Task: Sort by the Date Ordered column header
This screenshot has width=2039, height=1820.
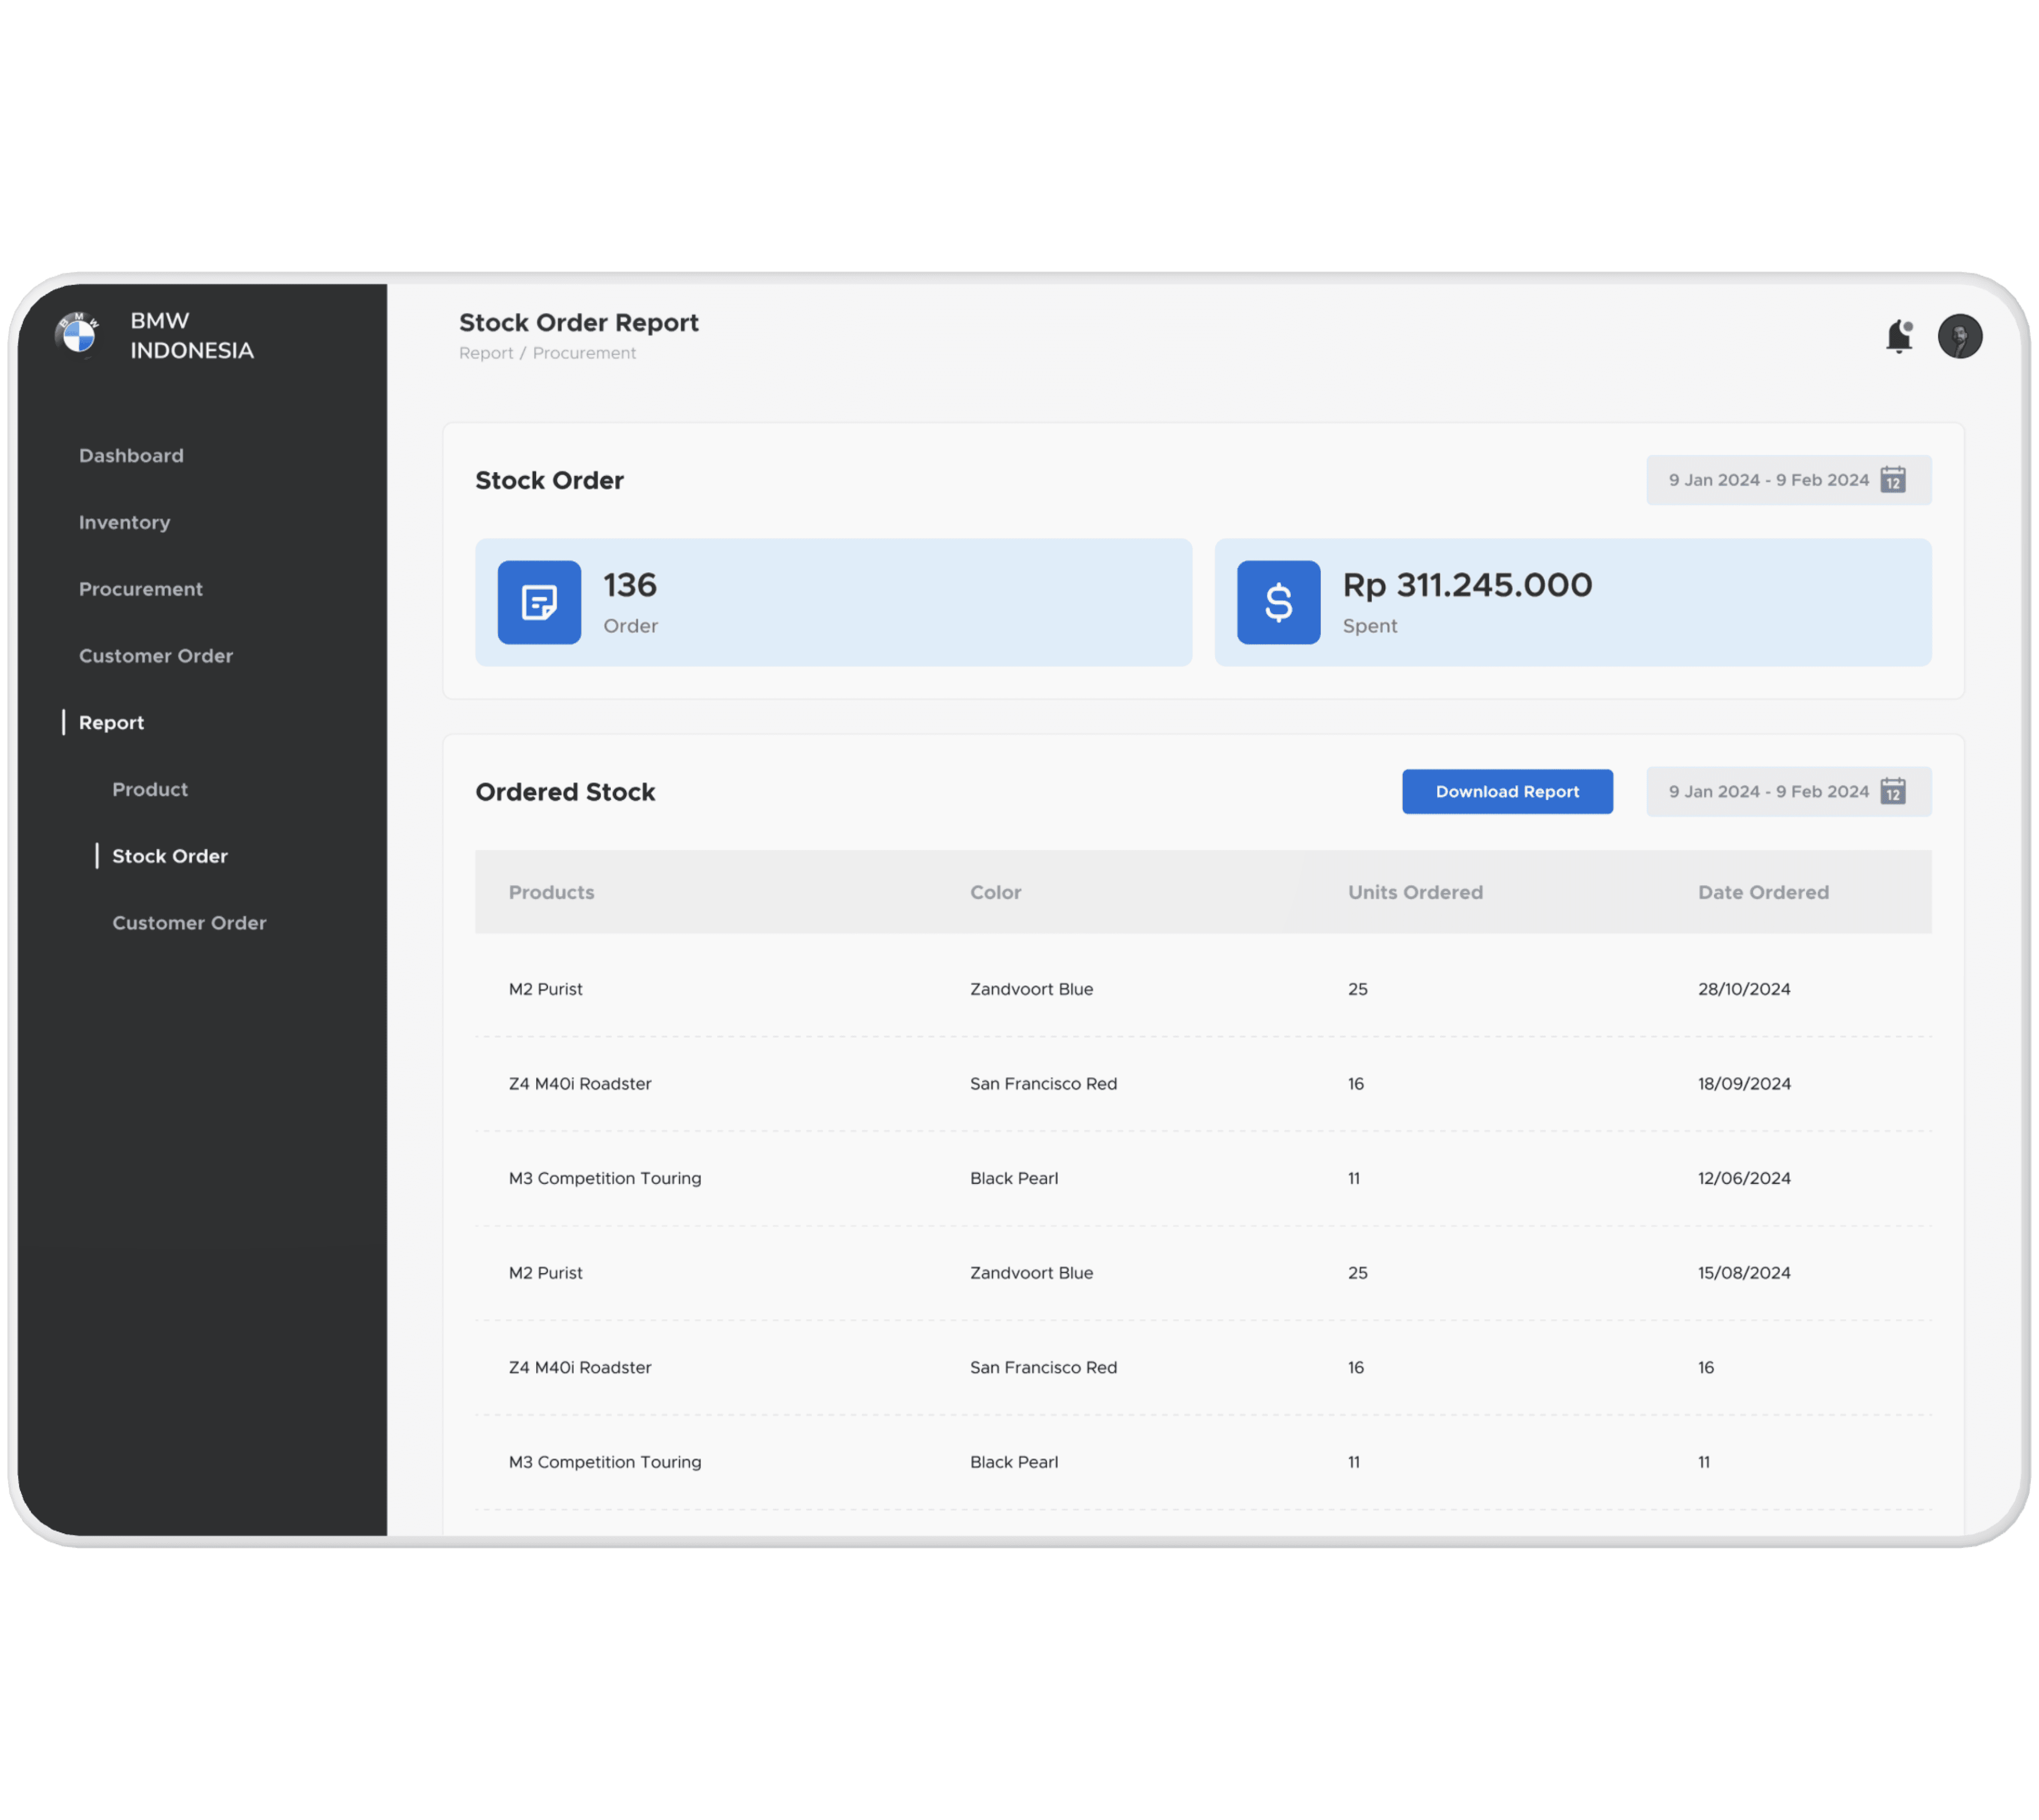Action: pyautogui.click(x=1763, y=892)
